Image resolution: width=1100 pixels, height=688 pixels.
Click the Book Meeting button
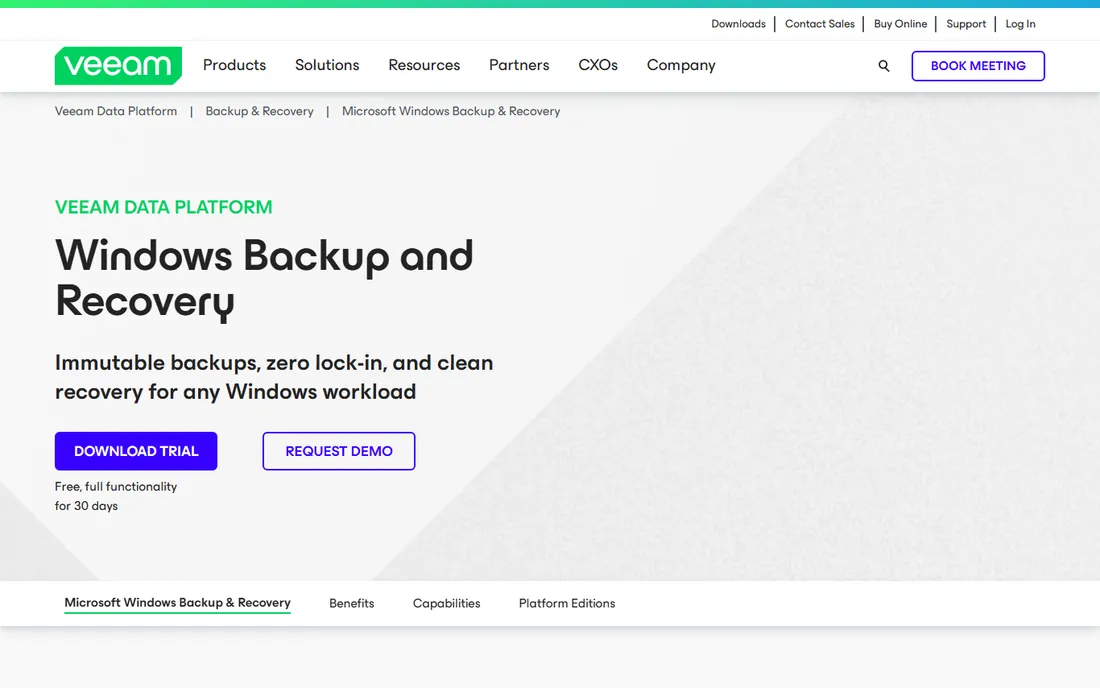tap(978, 66)
